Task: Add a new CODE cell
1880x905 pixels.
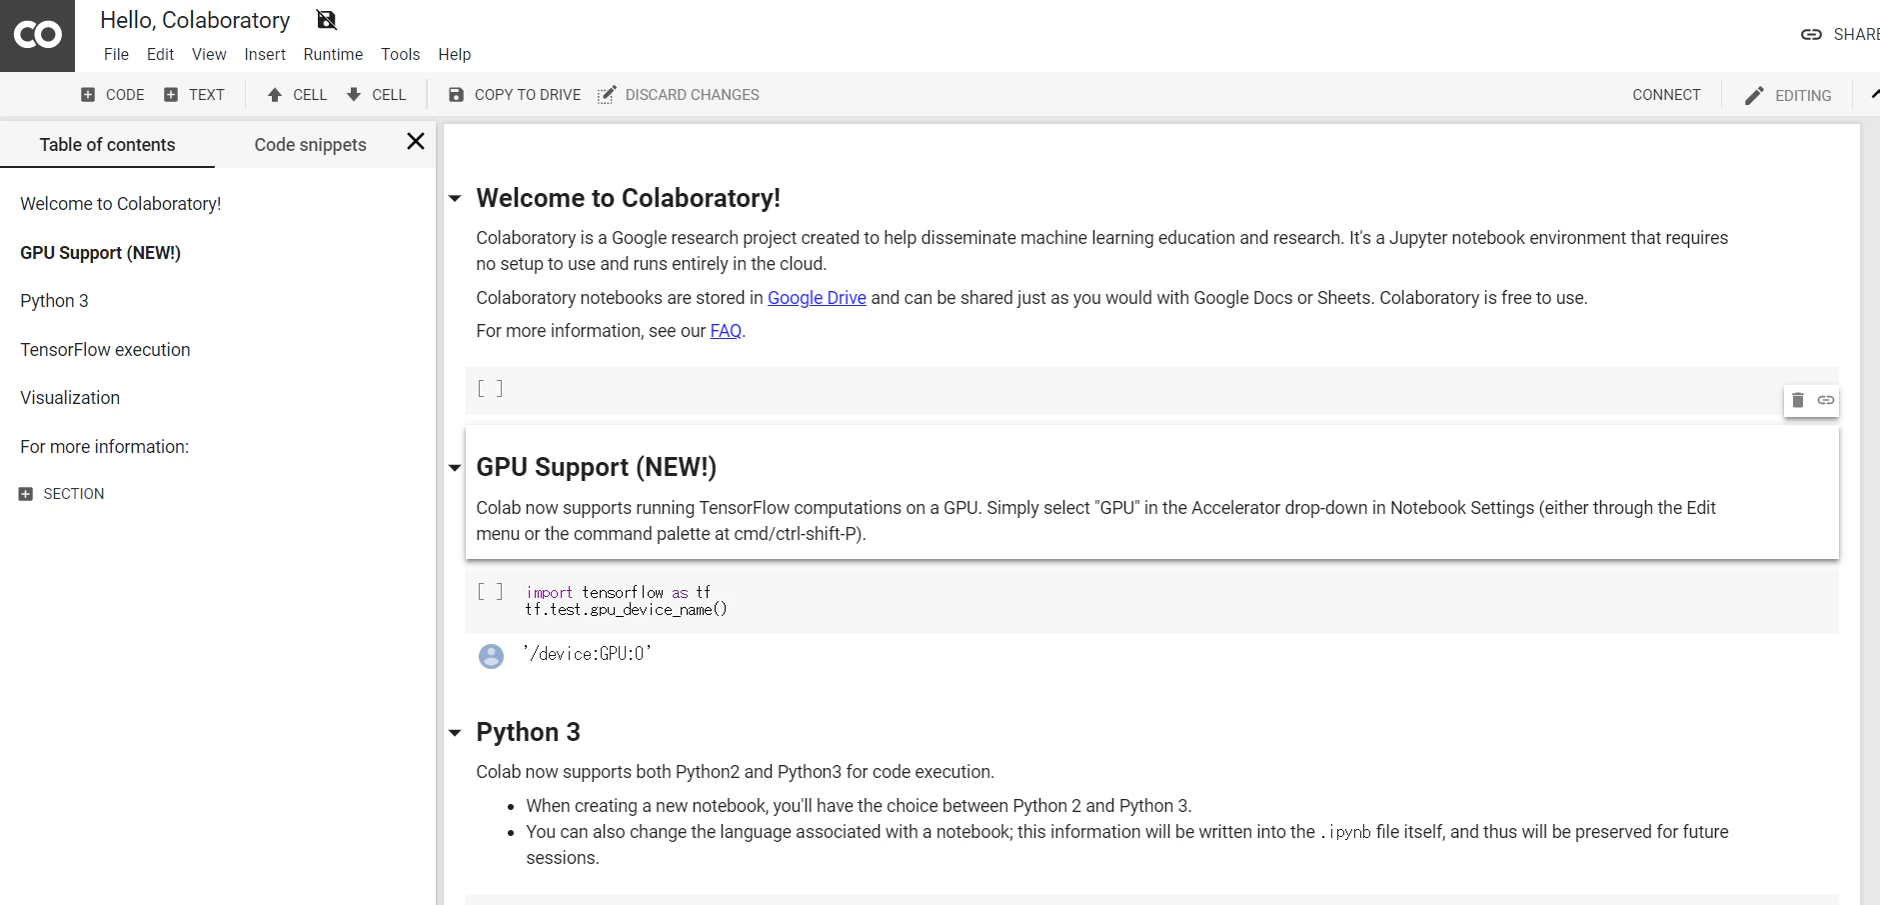Action: coord(112,95)
